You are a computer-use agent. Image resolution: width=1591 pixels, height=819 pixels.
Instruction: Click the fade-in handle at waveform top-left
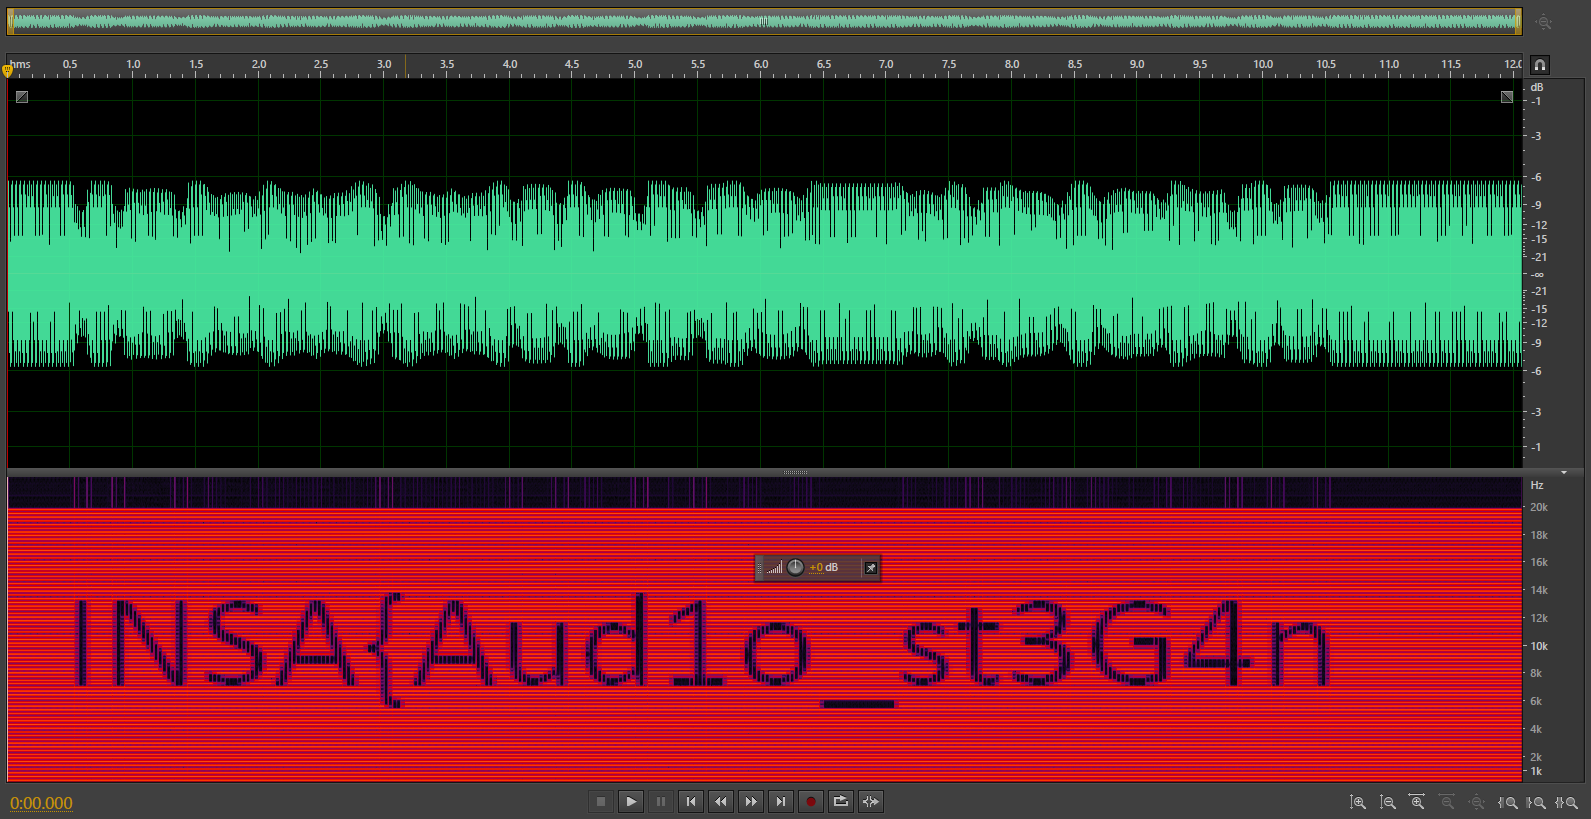[22, 97]
